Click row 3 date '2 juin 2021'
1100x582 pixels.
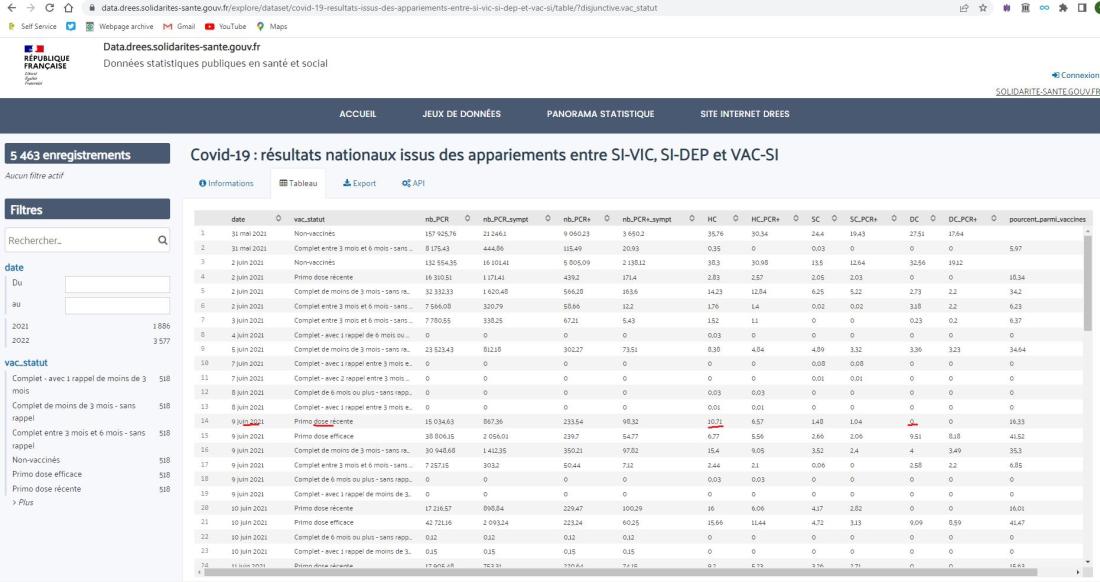point(248,262)
